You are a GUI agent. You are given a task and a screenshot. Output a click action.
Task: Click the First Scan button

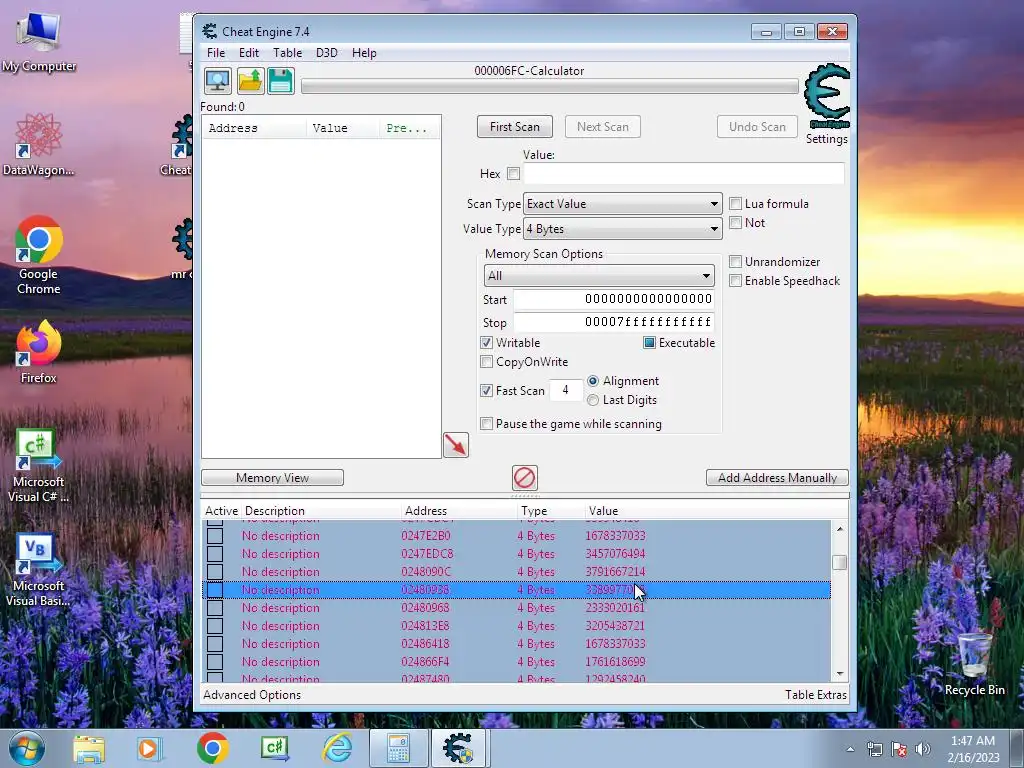pos(515,127)
